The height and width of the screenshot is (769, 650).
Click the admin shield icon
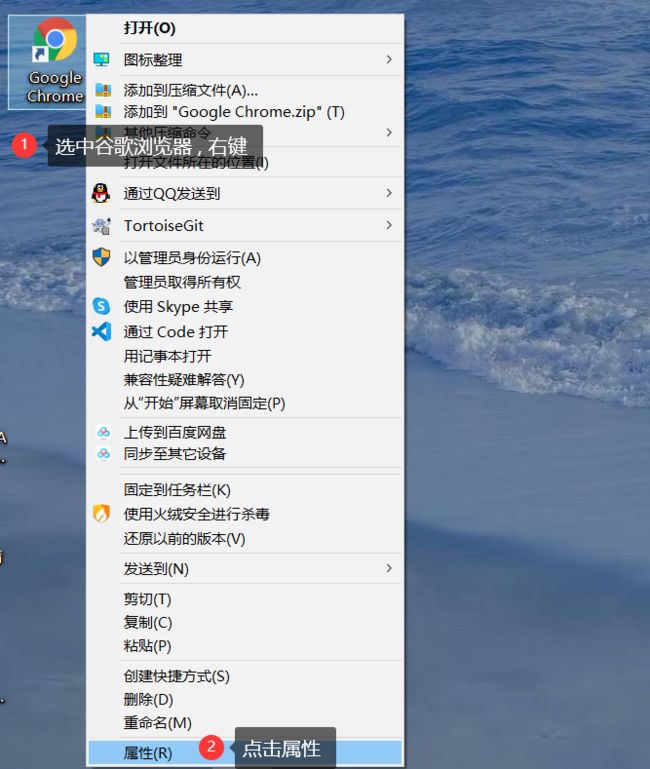pyautogui.click(x=101, y=257)
